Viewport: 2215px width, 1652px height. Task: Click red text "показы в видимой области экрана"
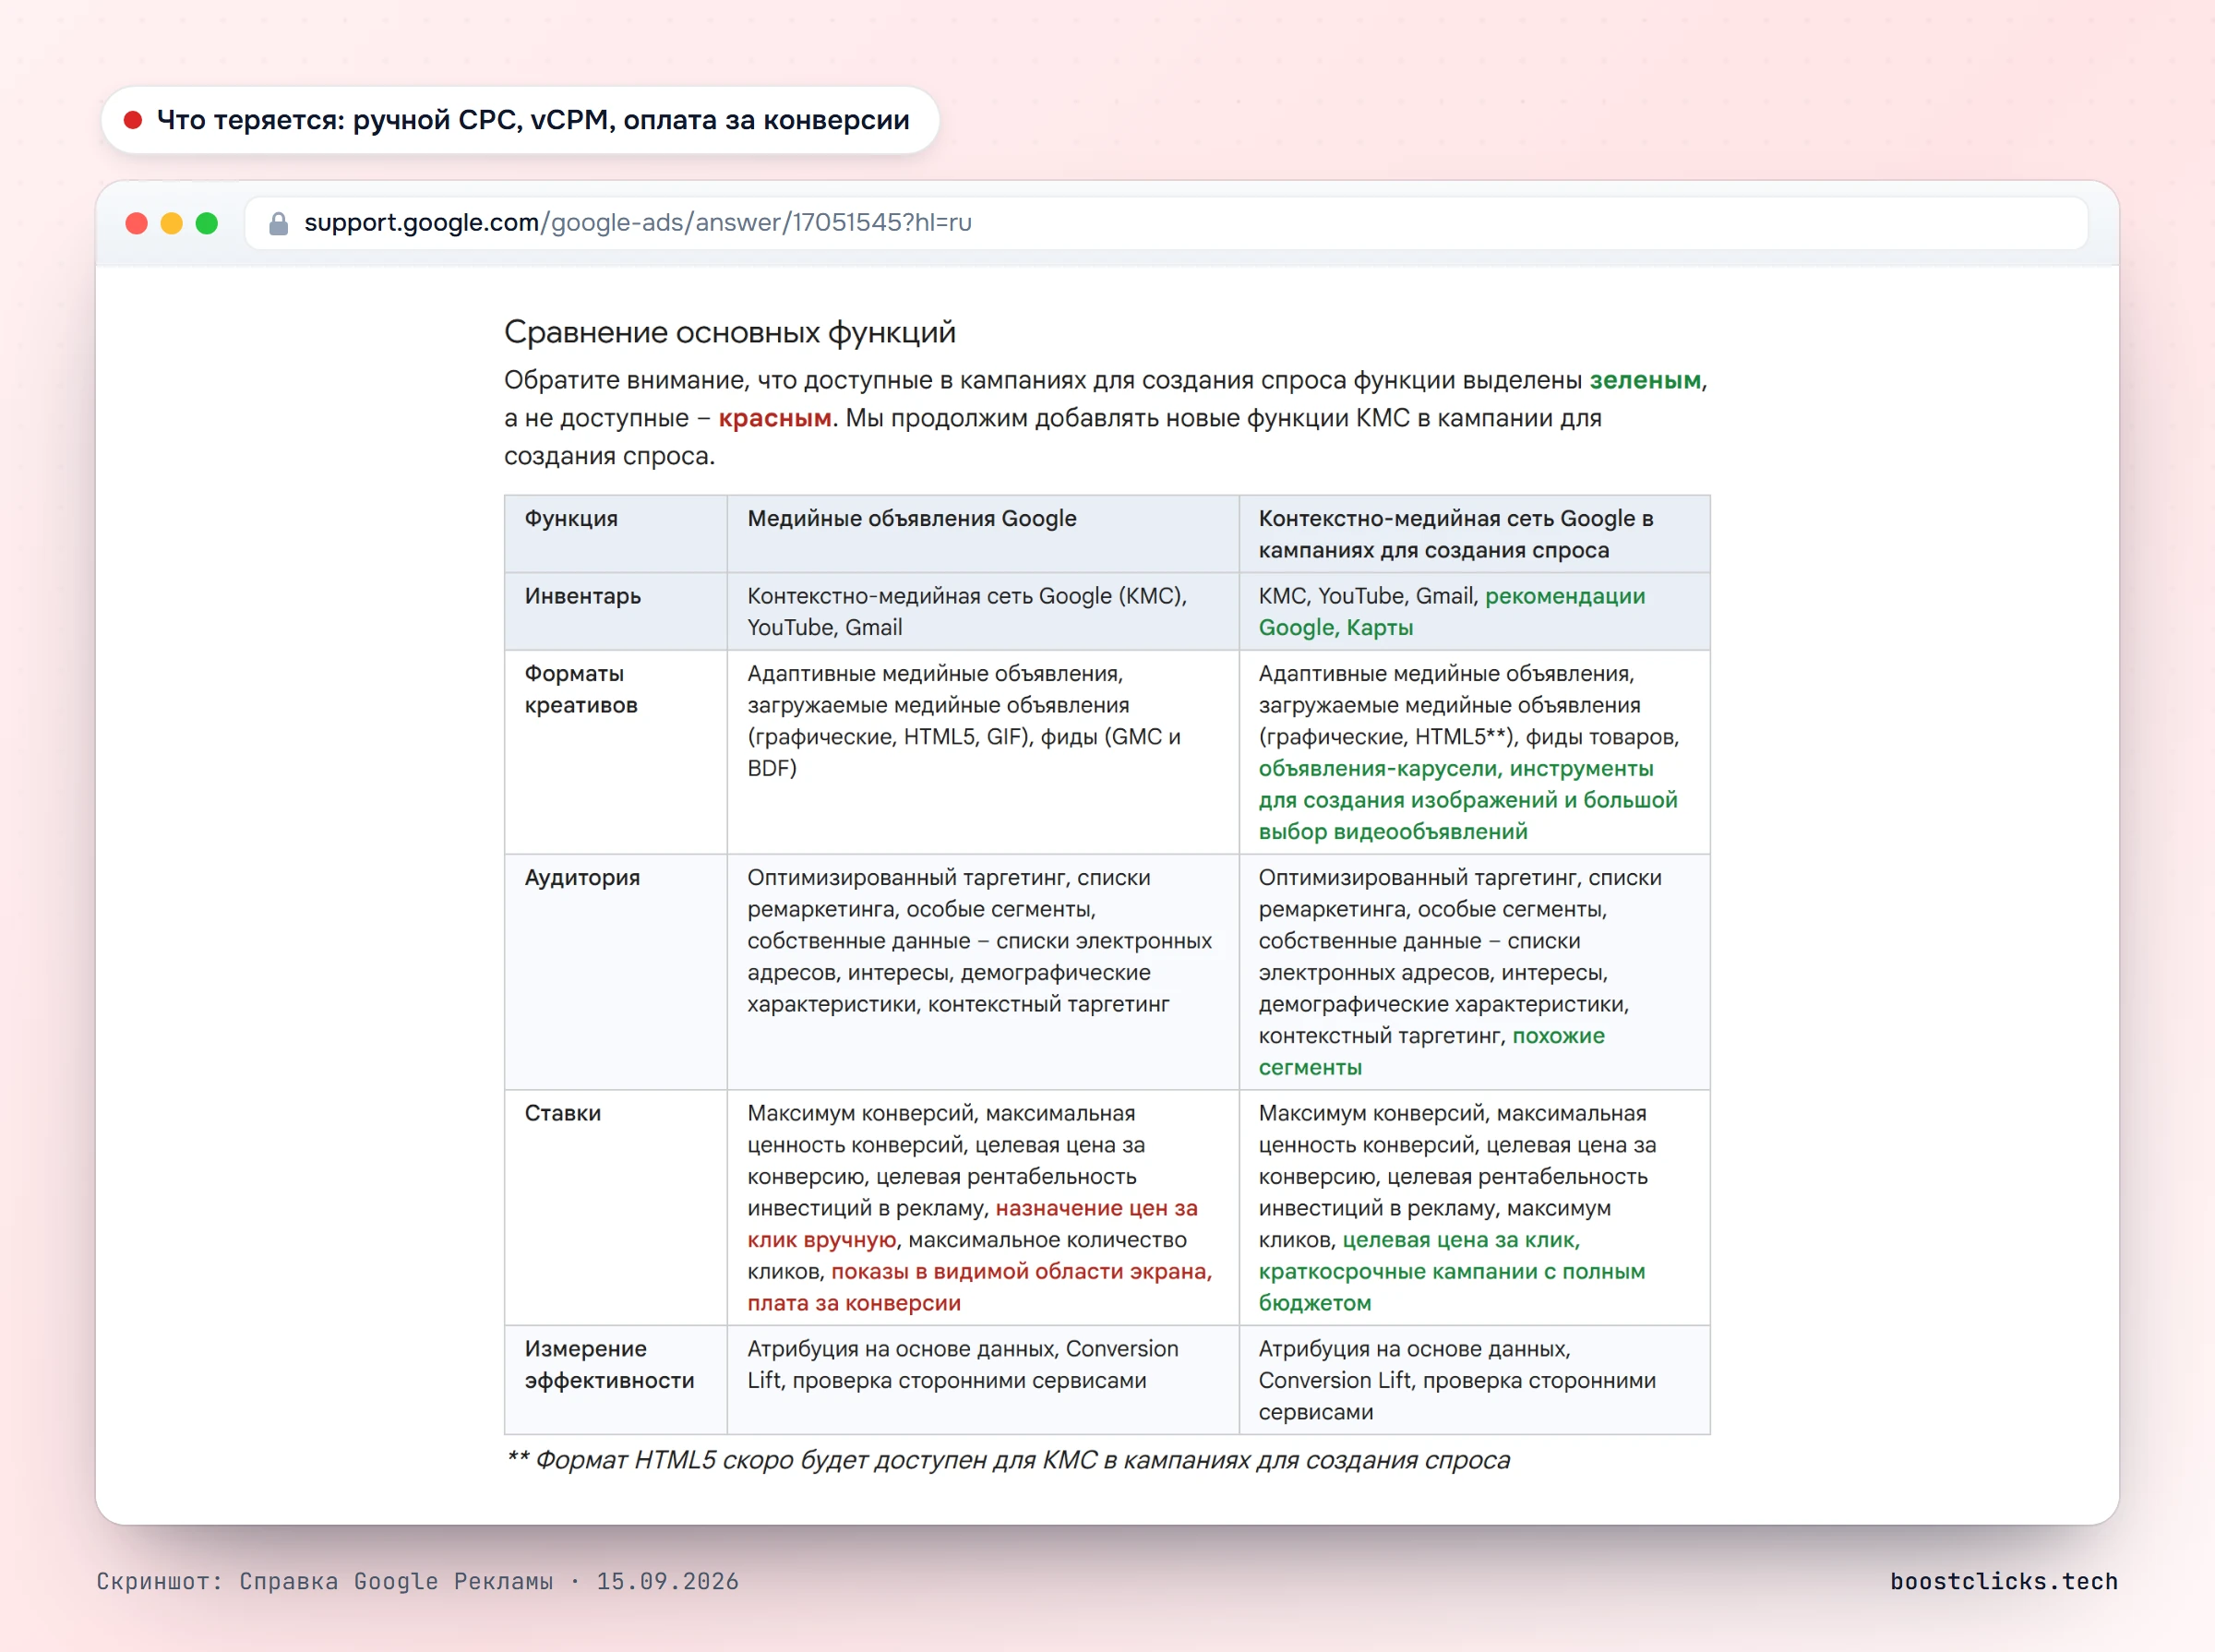1020,1271
